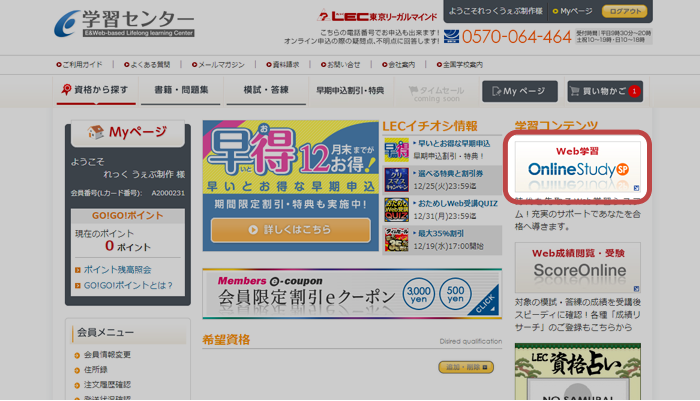Click the 会員限定割引eクーポン banner
Screen dimensions: 700x401
352,294
